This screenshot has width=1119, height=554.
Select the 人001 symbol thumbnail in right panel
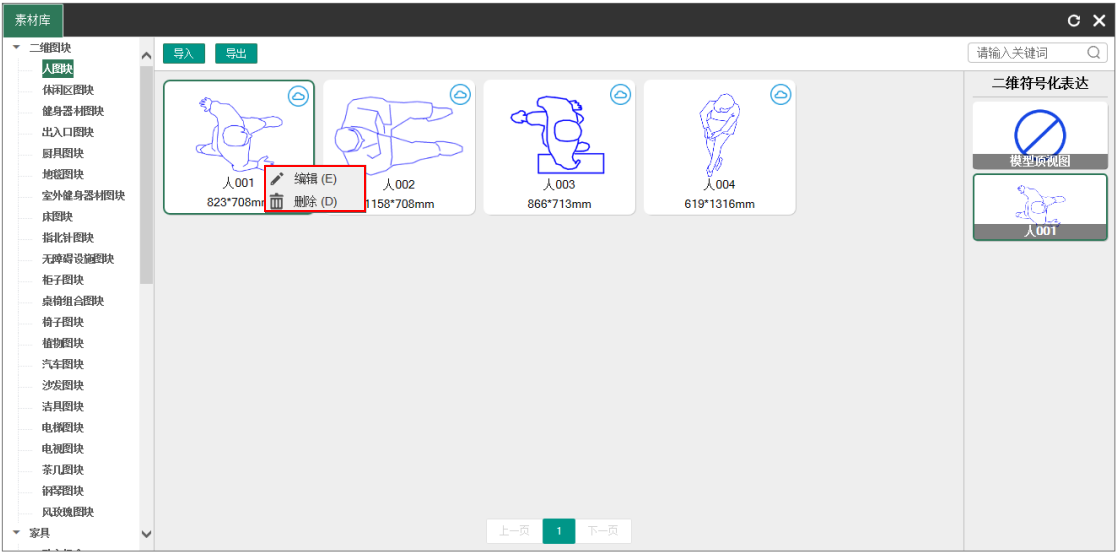click(x=1040, y=207)
